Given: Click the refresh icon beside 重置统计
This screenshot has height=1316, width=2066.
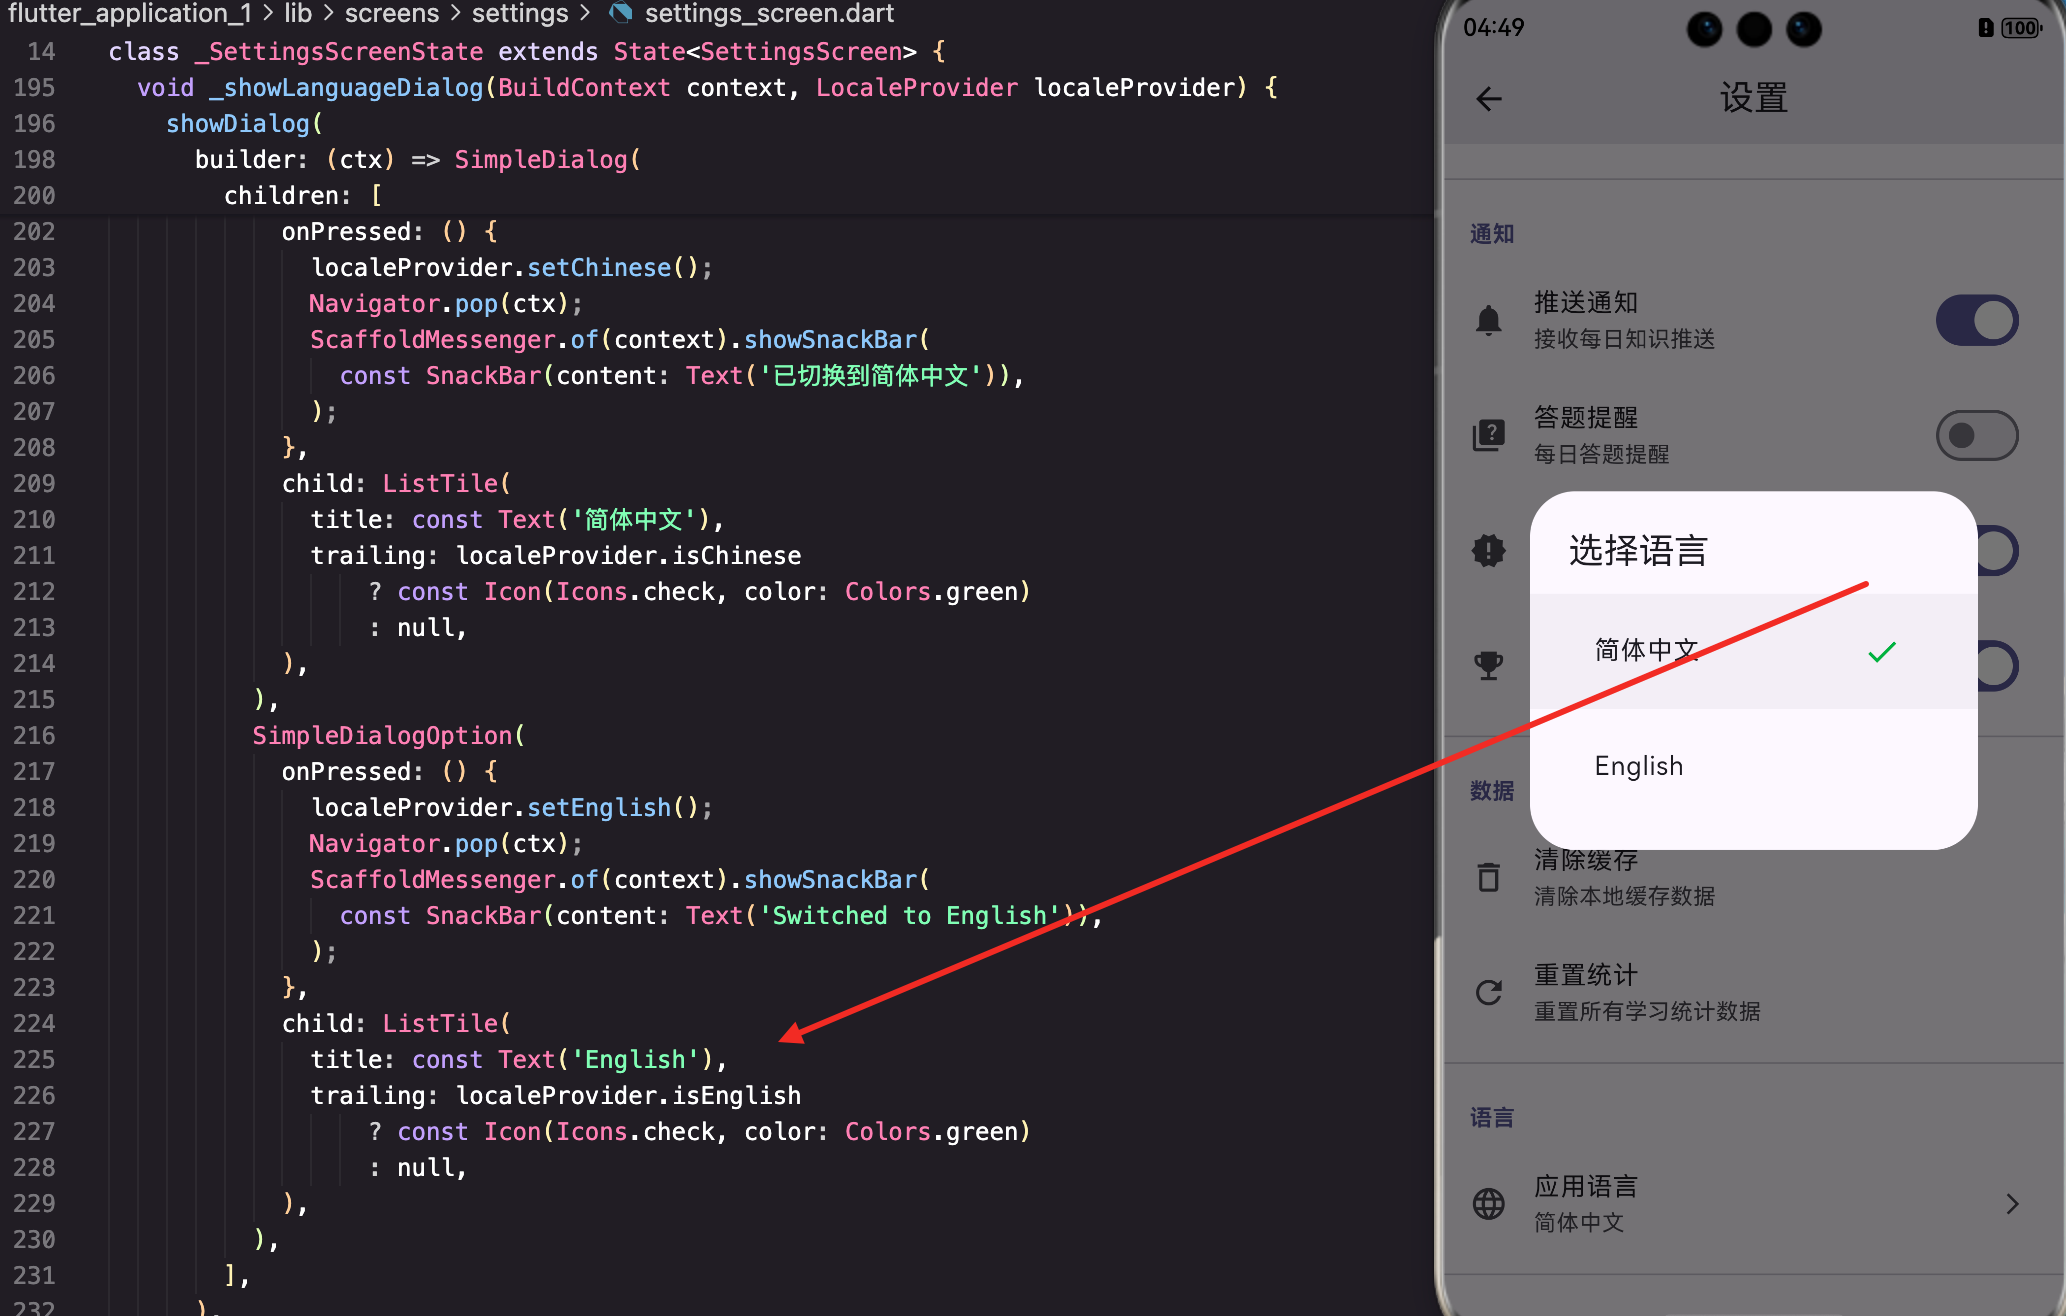Looking at the screenshot, I should point(1489,992).
